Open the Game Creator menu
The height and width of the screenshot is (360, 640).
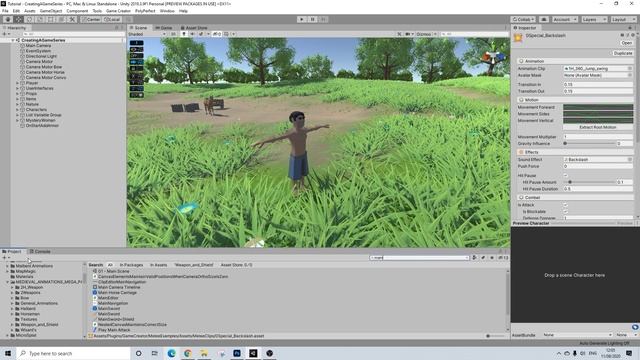pos(118,11)
